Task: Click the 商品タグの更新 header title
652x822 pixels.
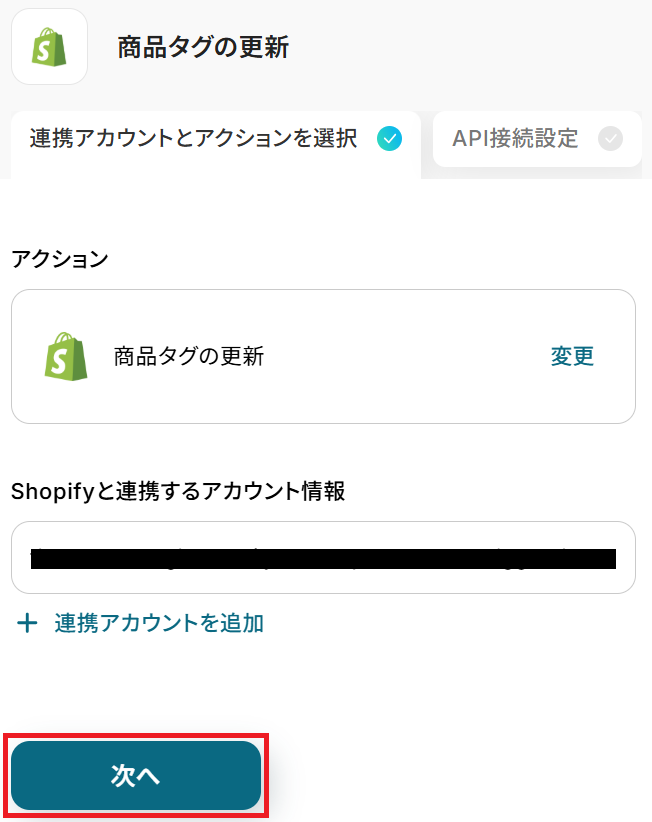Action: (x=203, y=47)
